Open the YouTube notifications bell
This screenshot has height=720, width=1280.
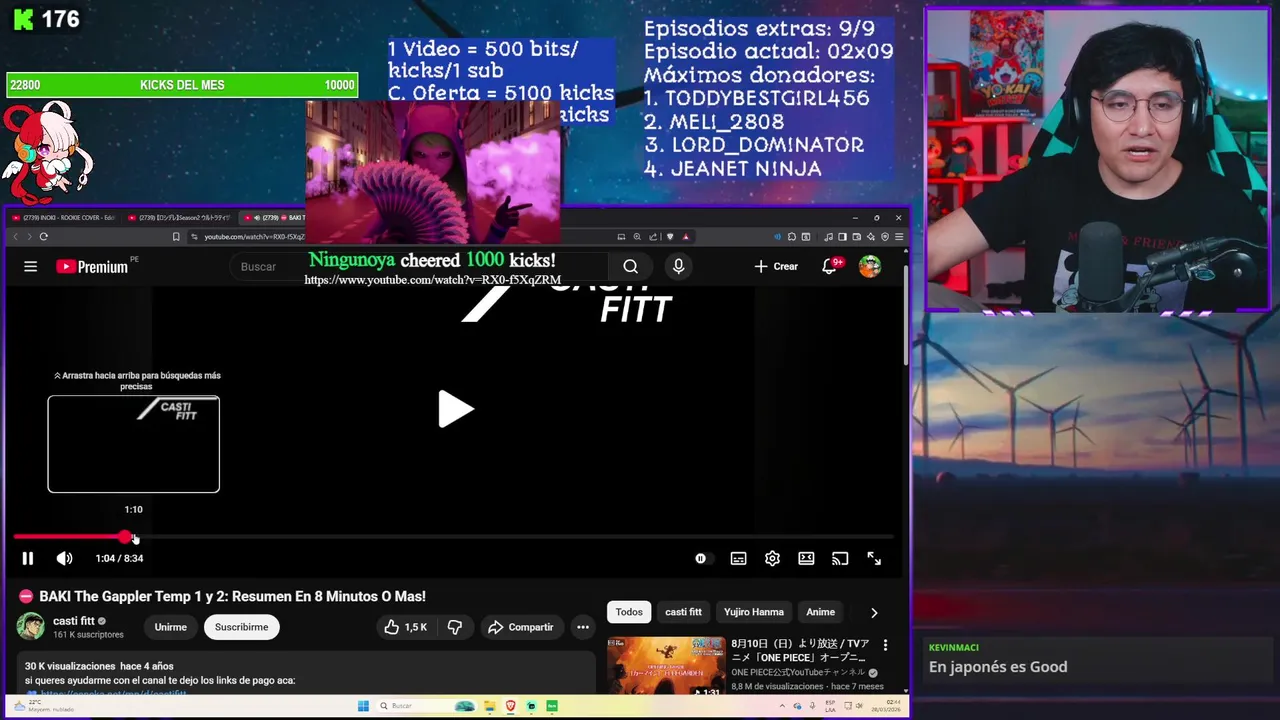830,266
